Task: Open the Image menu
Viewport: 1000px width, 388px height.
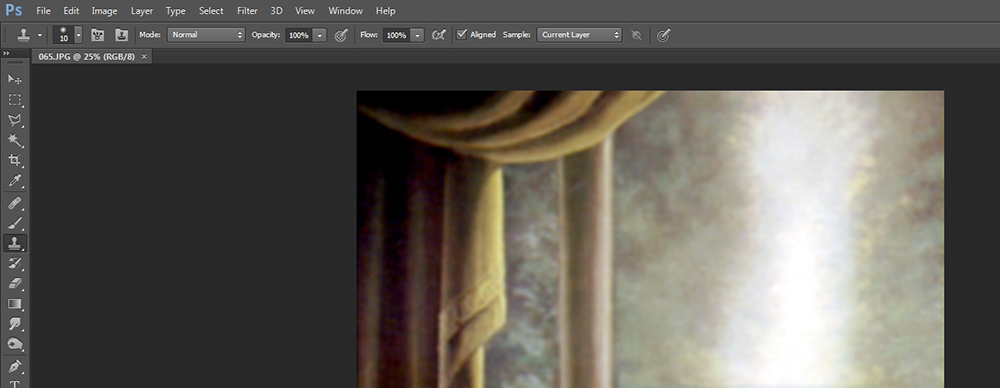Action: coord(105,11)
